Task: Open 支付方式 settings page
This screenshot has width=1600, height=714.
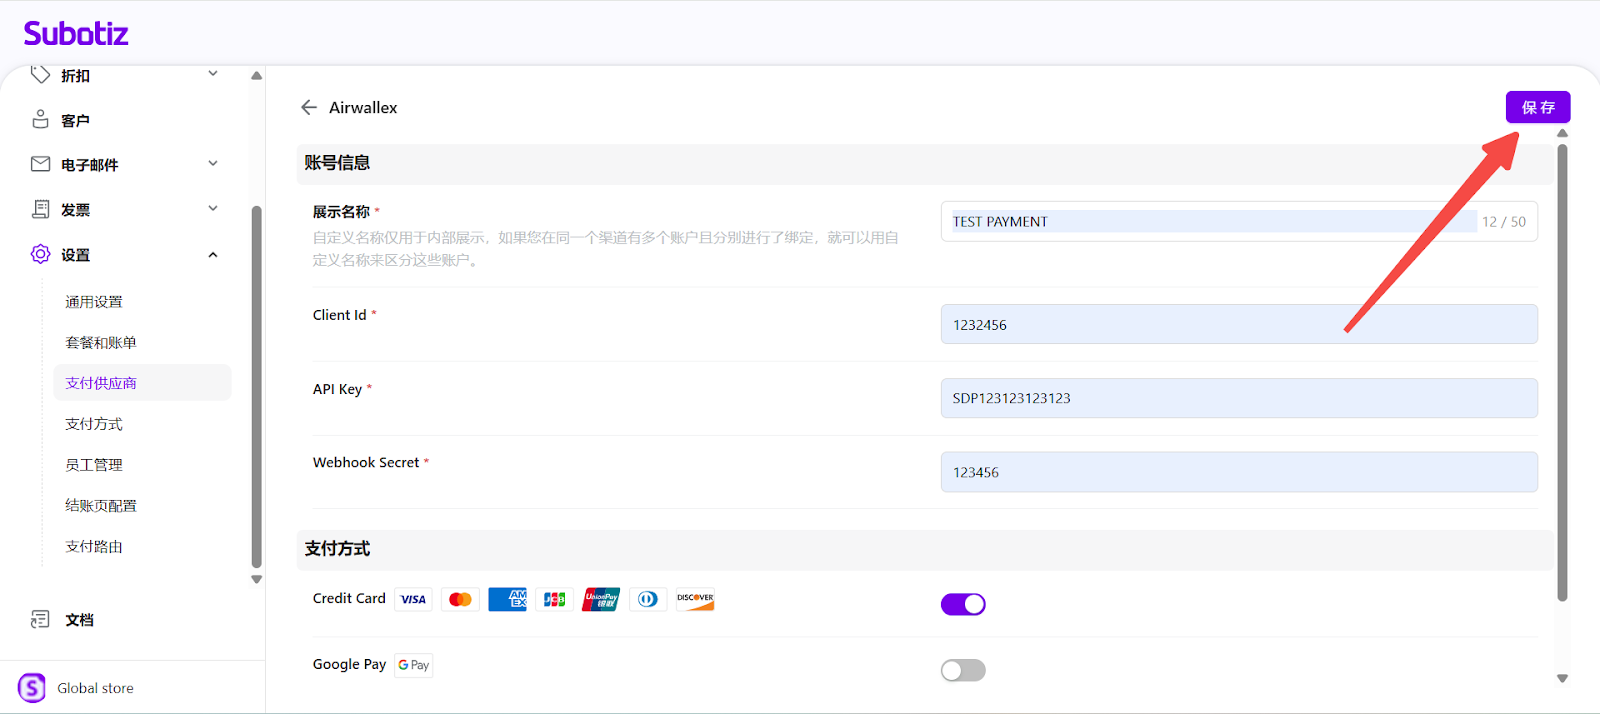Action: coord(94,424)
